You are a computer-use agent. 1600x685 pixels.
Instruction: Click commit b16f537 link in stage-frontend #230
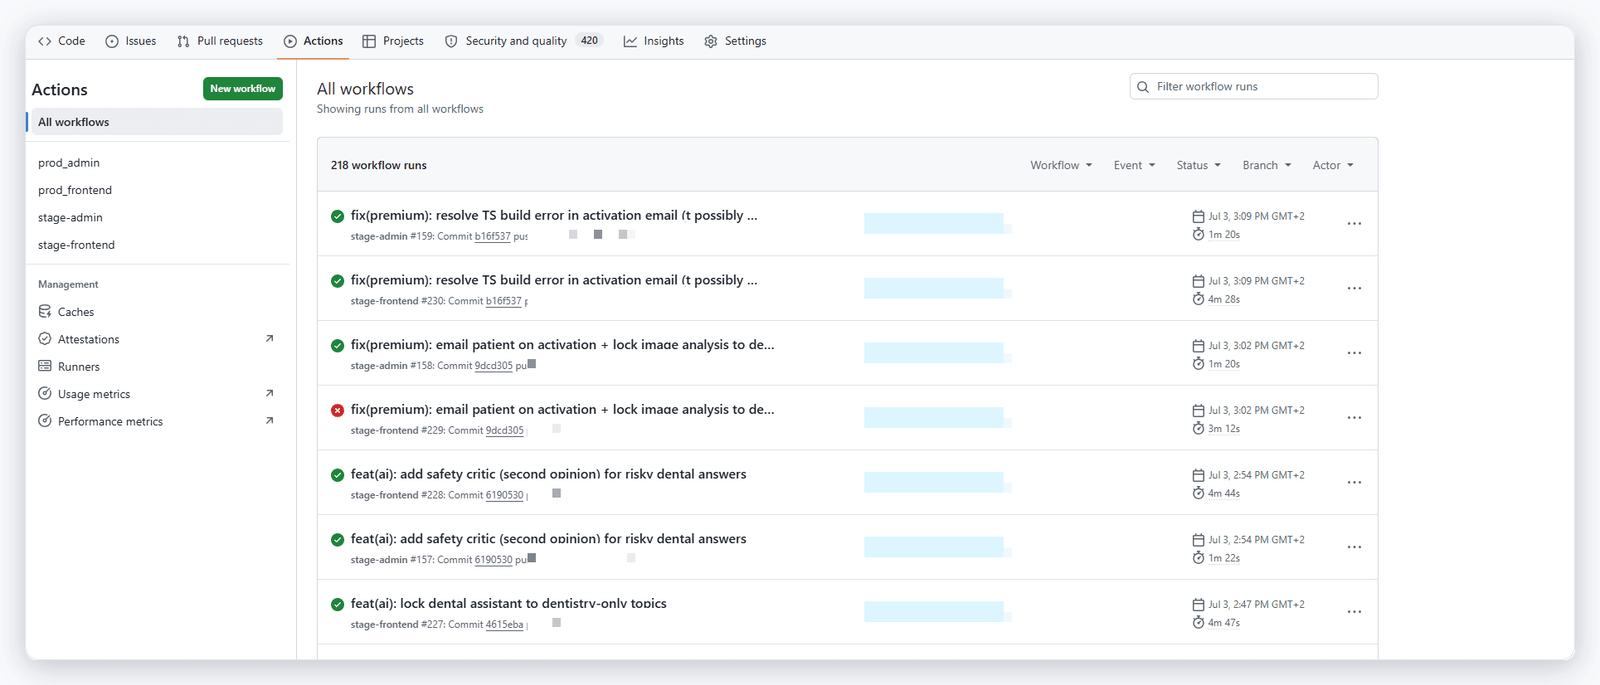[503, 301]
